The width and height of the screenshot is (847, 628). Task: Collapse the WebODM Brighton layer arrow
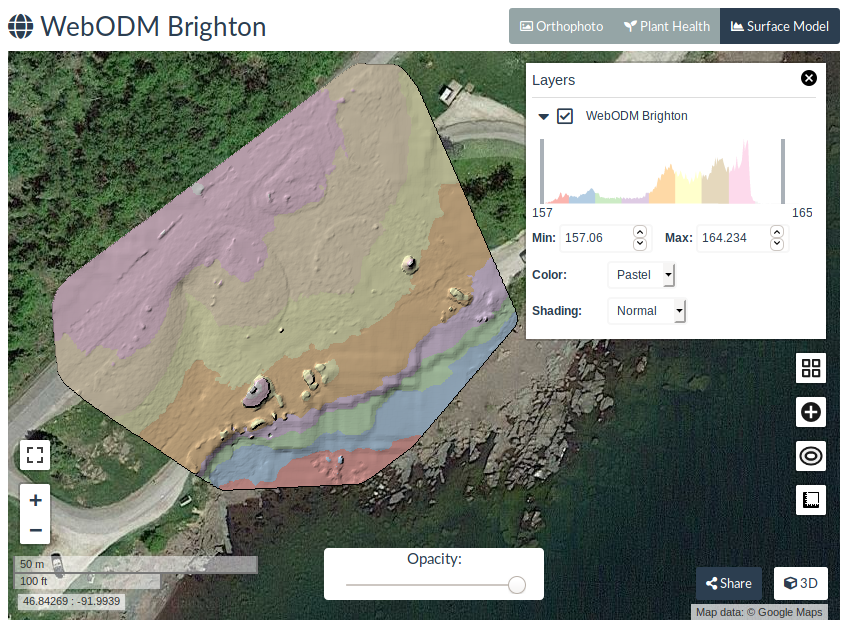tap(543, 116)
